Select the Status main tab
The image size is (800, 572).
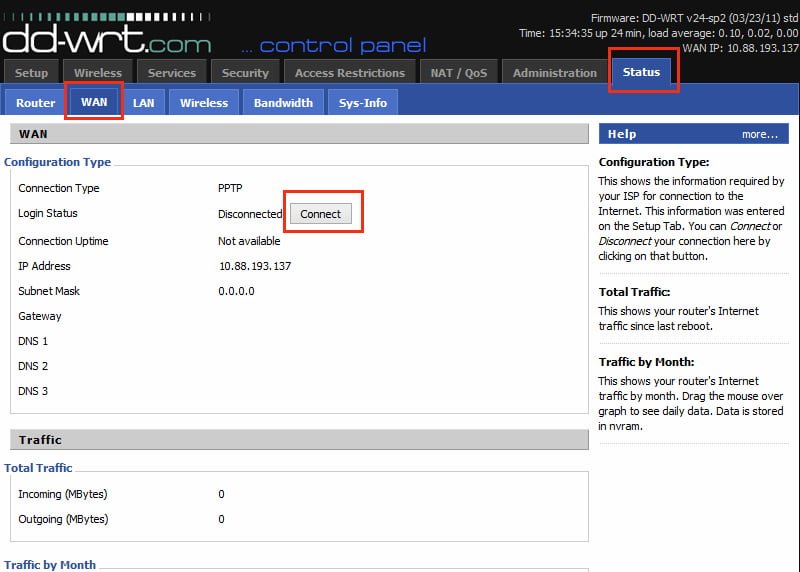tap(641, 72)
